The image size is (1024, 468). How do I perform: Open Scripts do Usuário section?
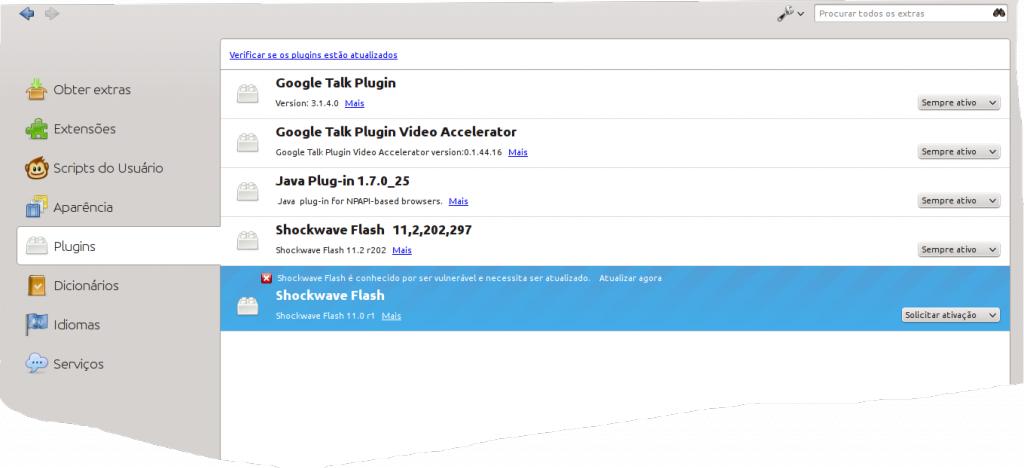108,168
